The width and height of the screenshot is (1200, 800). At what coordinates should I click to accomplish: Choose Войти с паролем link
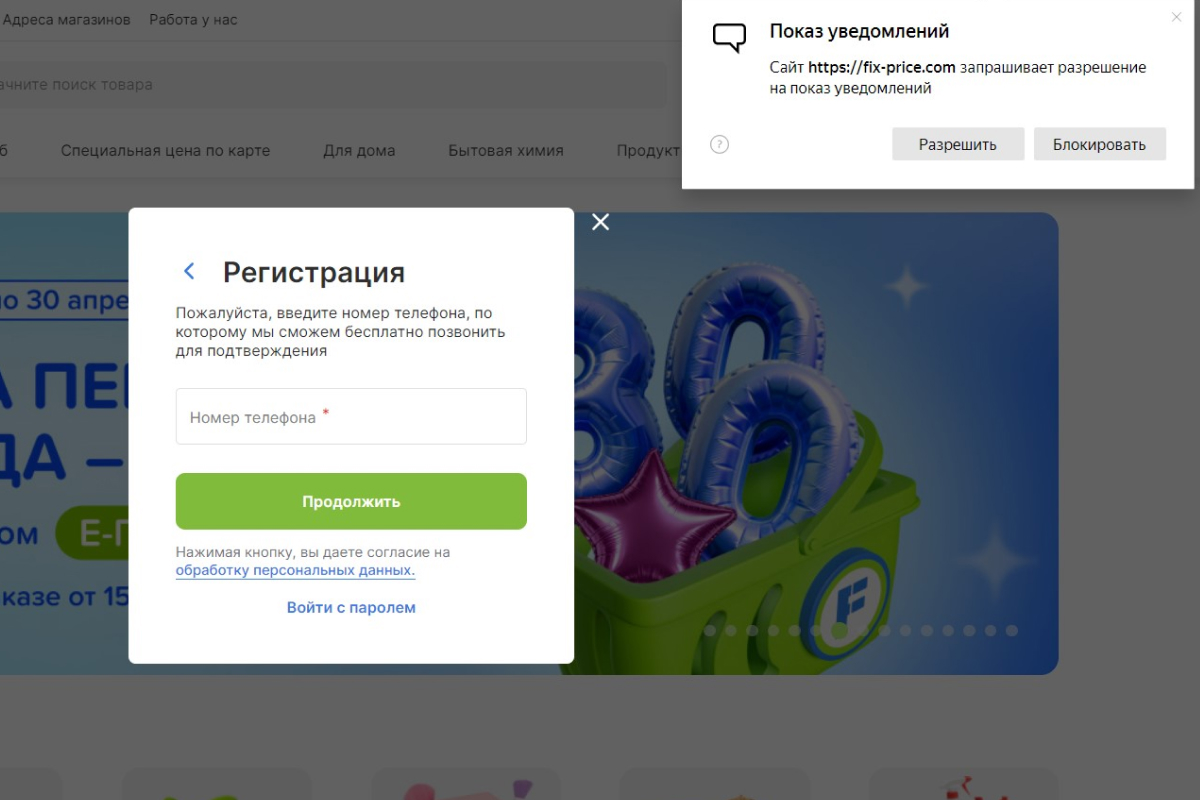351,607
